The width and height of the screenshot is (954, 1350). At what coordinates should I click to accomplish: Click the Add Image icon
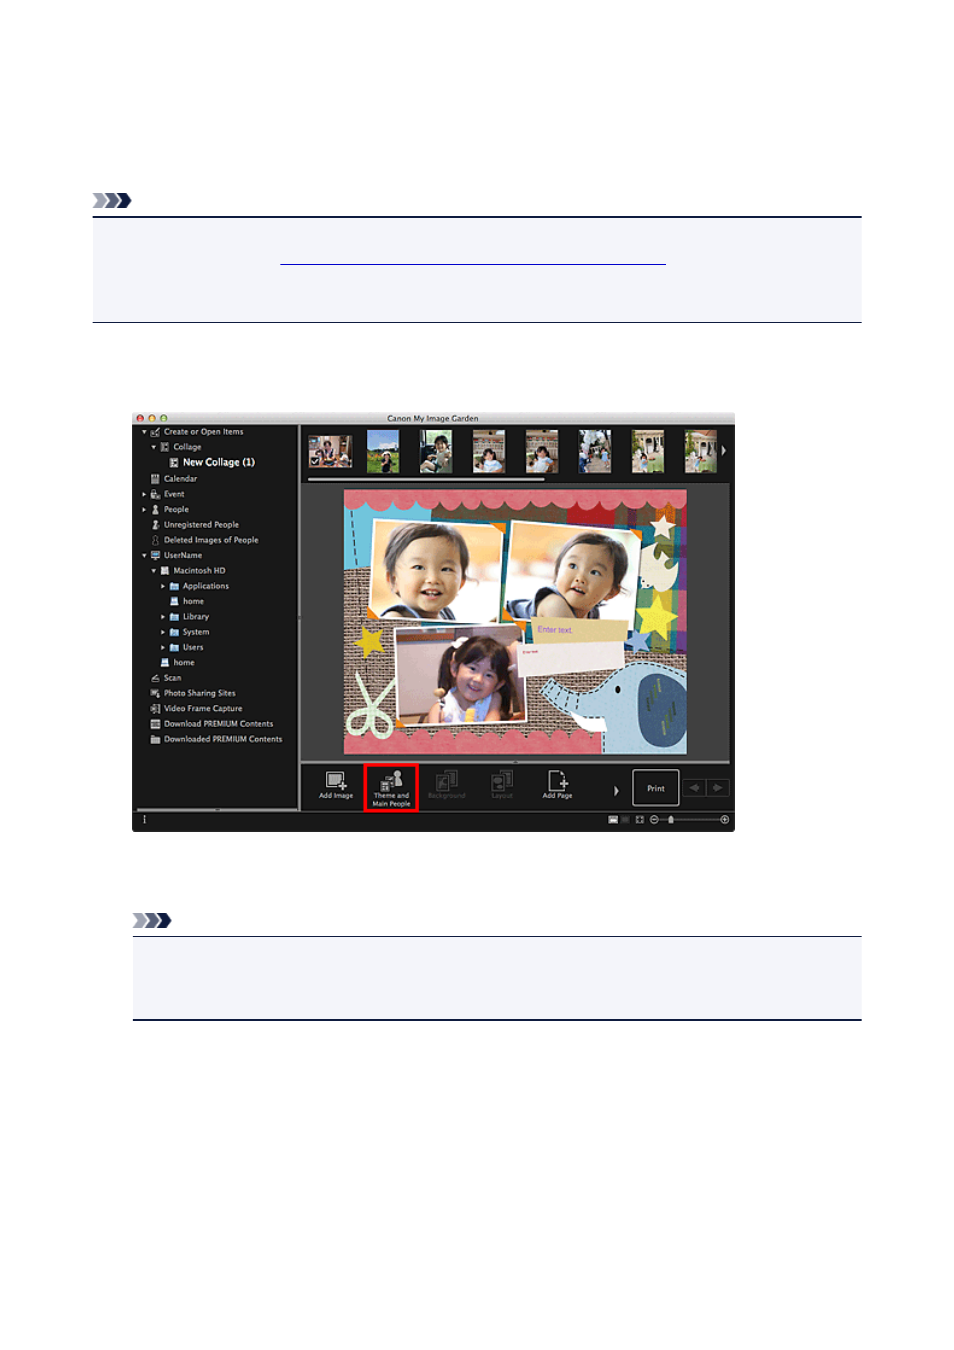(336, 785)
